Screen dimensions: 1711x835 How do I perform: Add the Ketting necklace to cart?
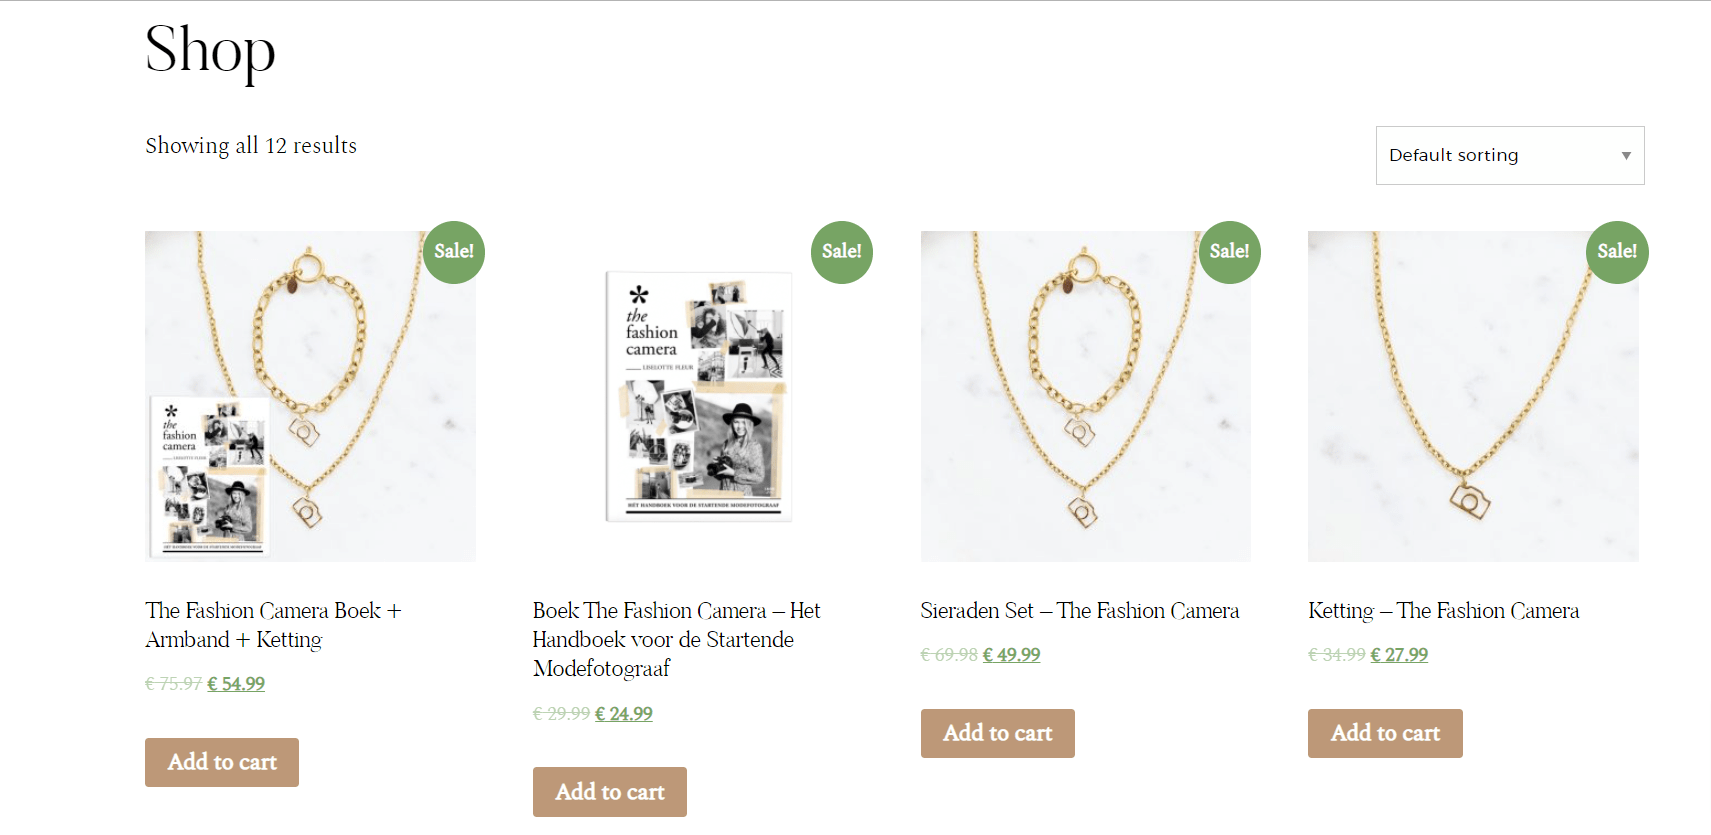[1385, 733]
